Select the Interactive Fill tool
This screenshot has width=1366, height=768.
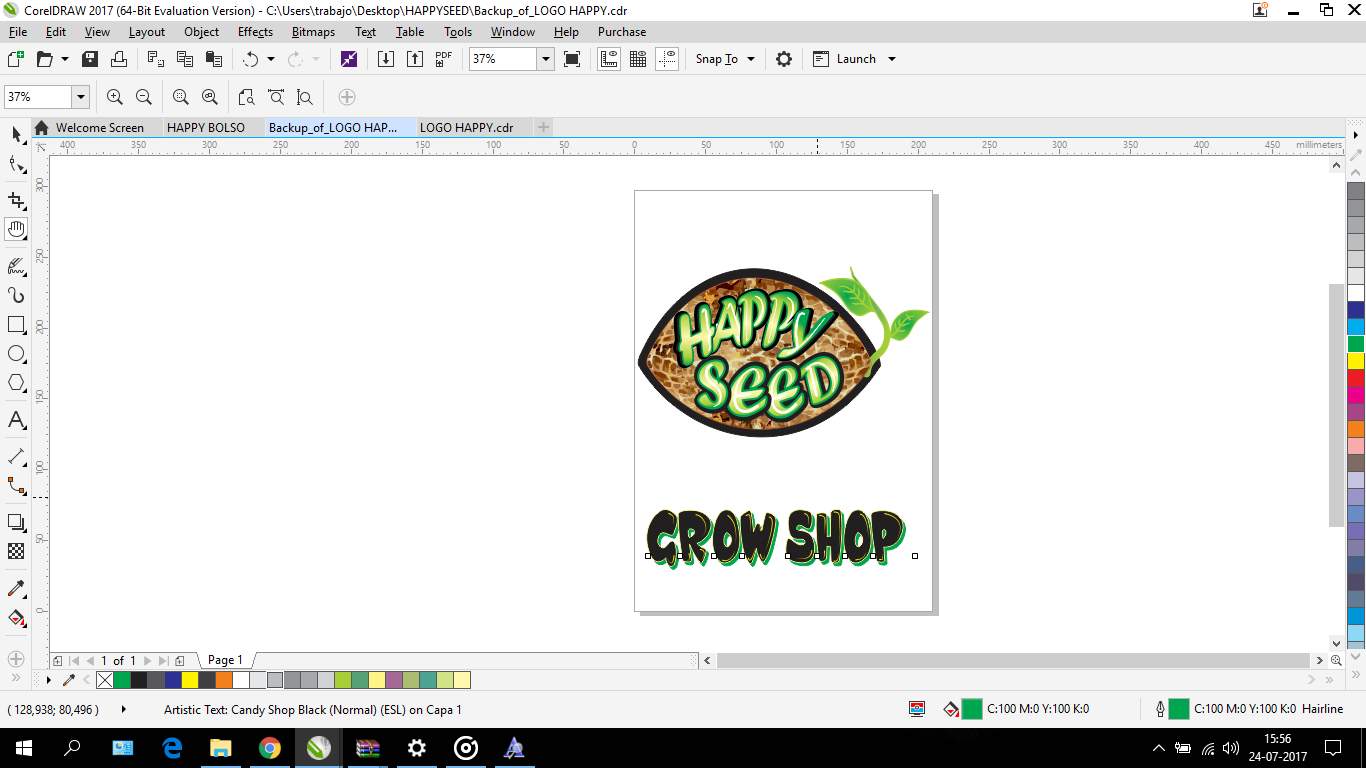coord(16,617)
